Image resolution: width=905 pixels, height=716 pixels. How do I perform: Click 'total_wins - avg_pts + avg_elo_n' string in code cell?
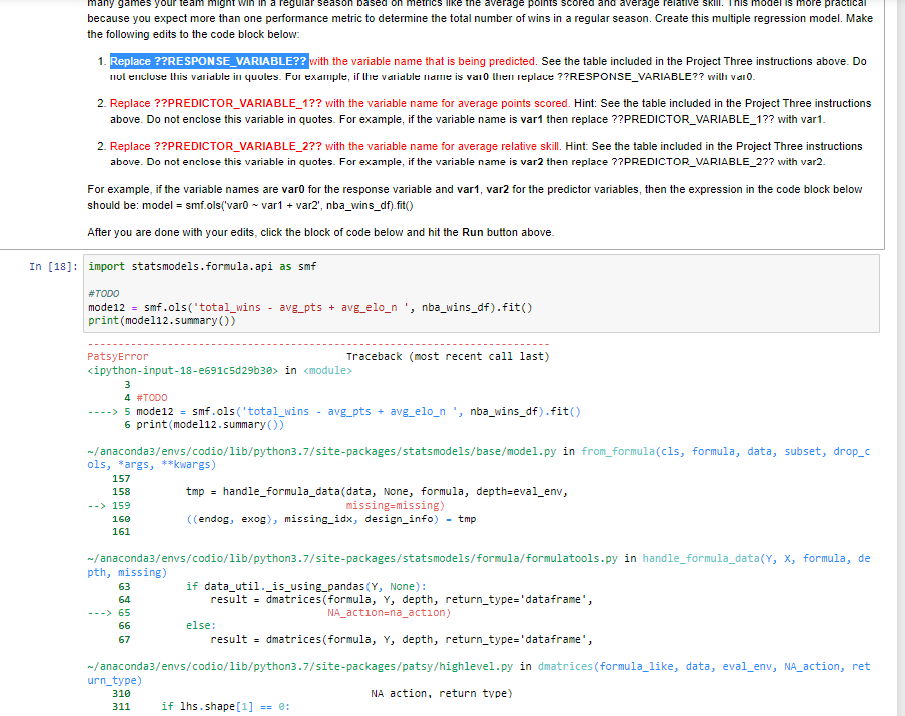click(301, 308)
